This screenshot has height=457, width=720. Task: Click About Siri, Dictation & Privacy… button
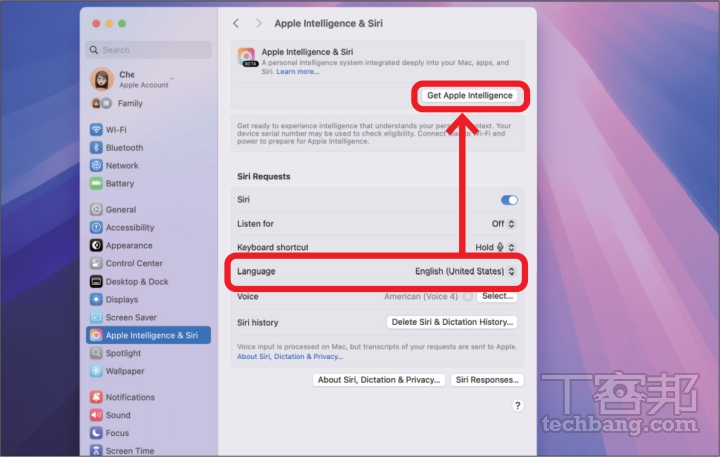click(379, 380)
